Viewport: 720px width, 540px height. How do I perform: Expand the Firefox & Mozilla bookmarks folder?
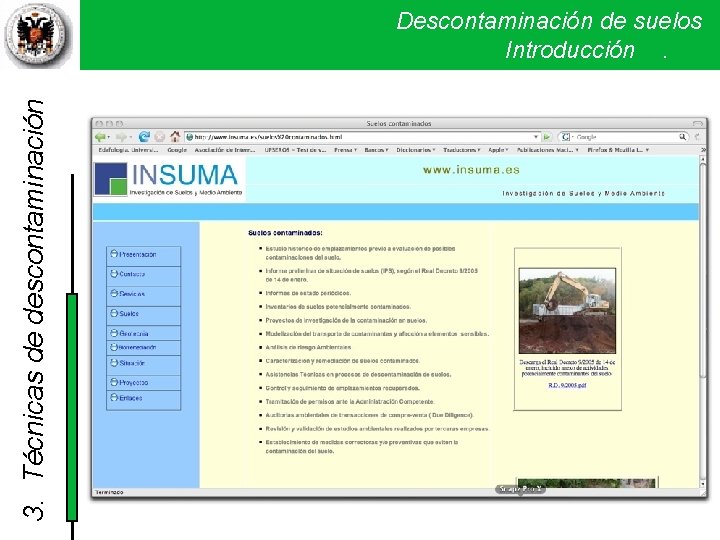[x=618, y=150]
